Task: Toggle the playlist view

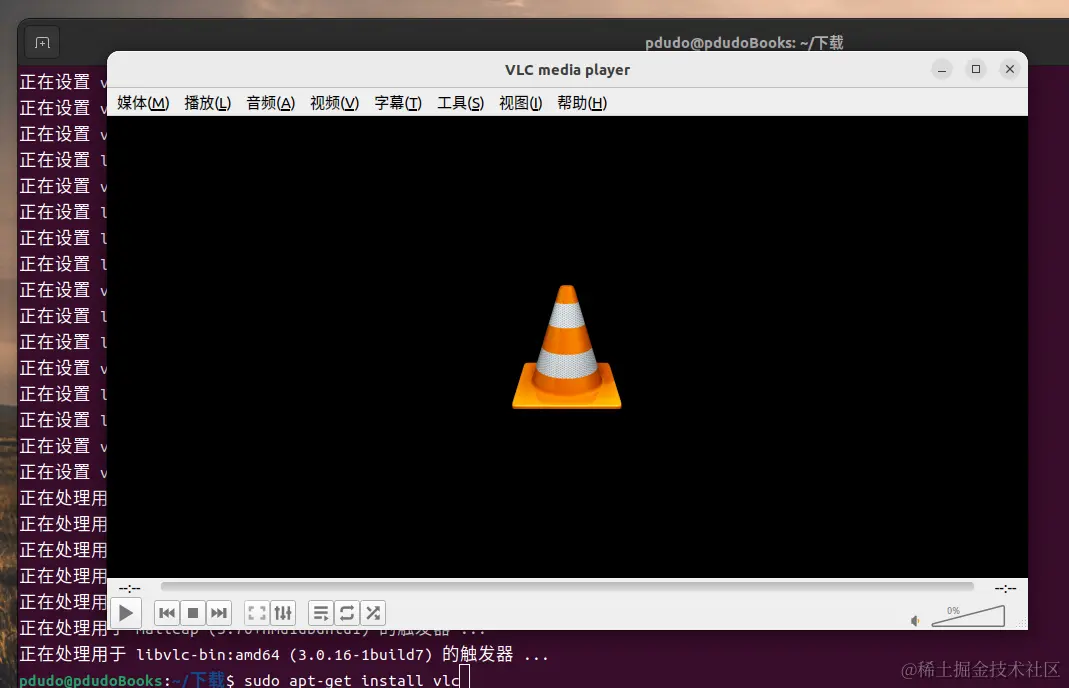Action: (320, 613)
